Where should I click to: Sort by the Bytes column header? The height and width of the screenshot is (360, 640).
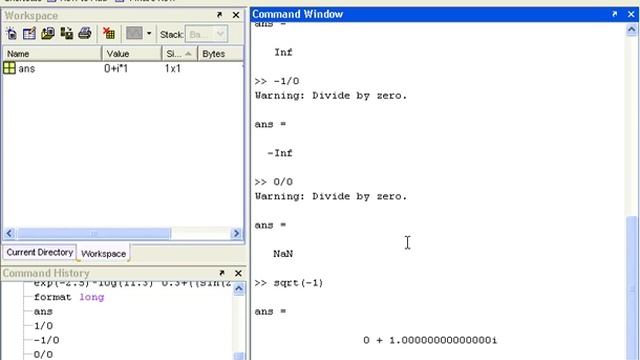(x=220, y=54)
